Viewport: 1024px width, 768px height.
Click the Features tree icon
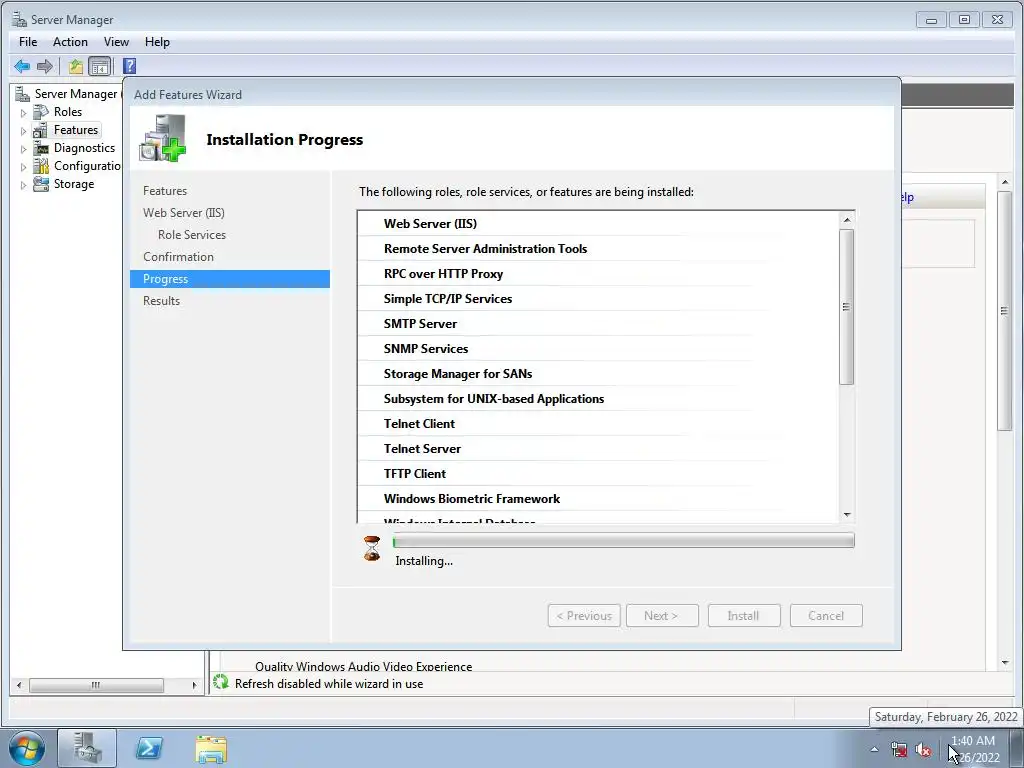pos(40,130)
